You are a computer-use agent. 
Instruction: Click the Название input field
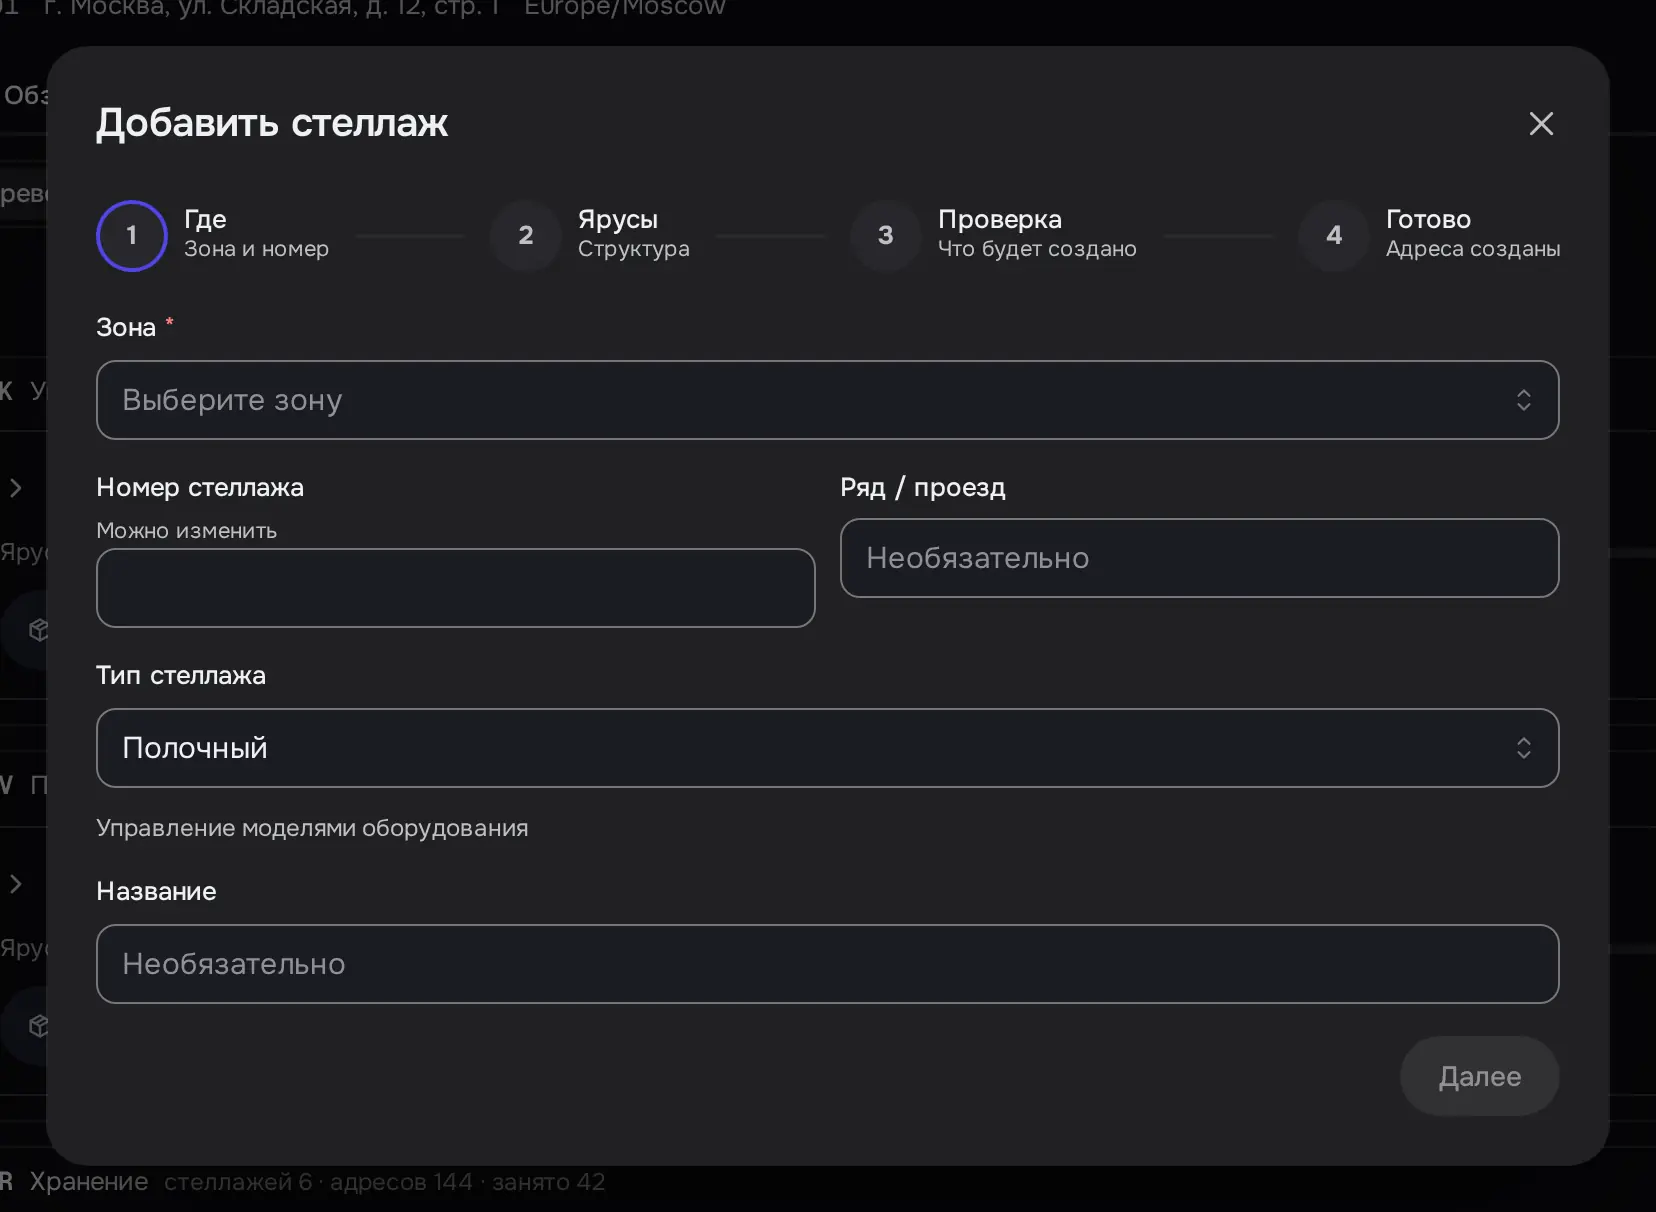(827, 964)
